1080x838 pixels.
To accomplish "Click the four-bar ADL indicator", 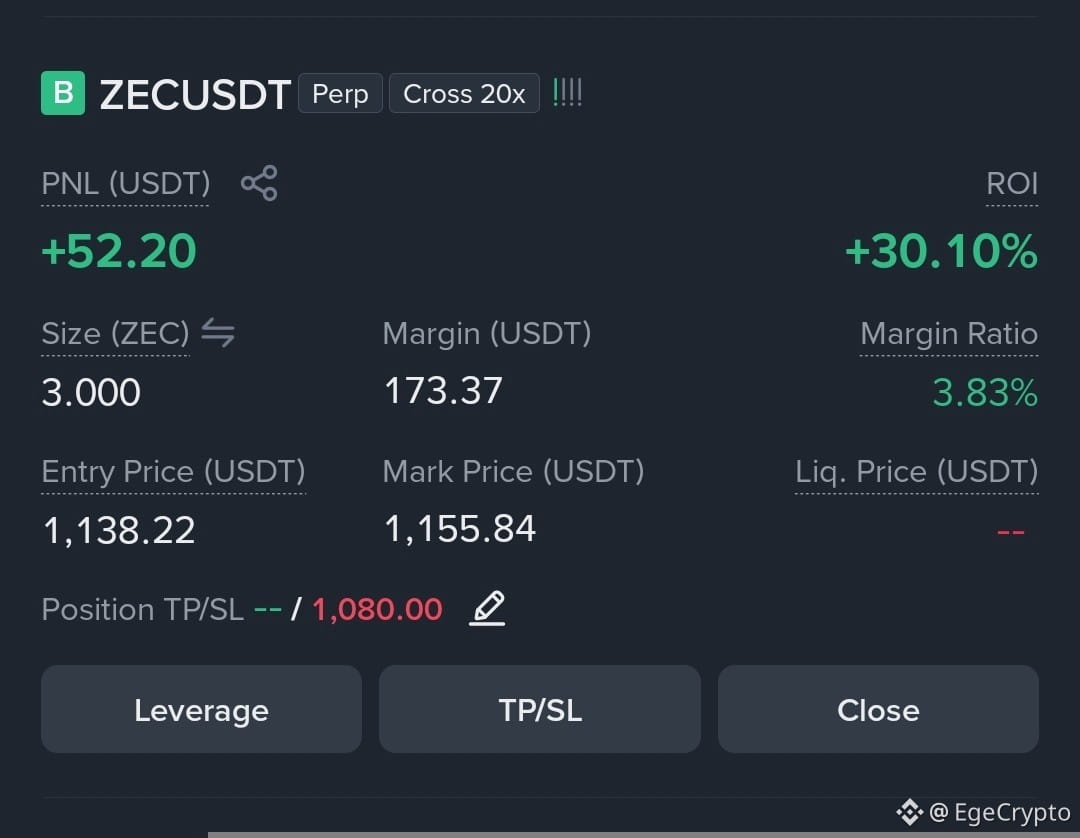I will (568, 92).
